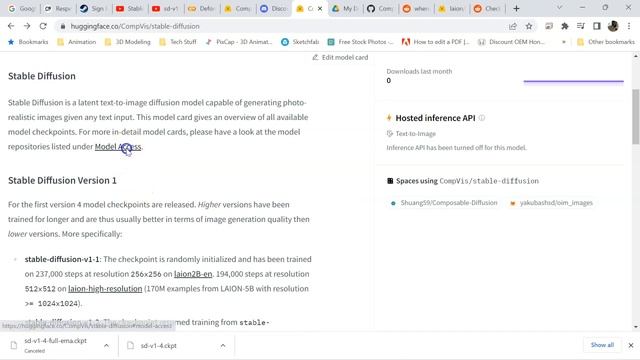Show more bookmarks overflow chevron
Screen dimensions: 640x360
(x=564, y=42)
